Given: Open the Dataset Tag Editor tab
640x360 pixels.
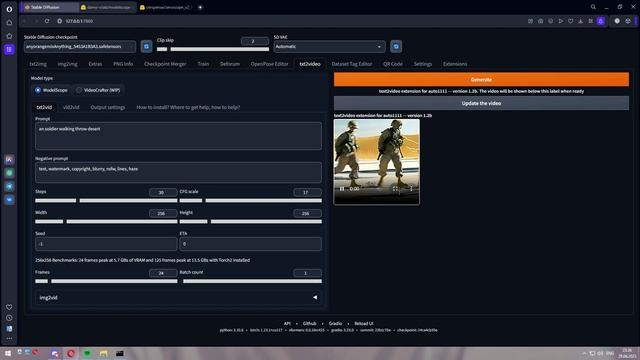Looking at the screenshot, I should 352,64.
